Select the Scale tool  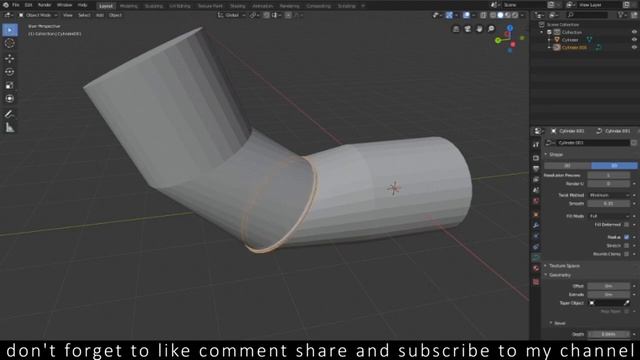[10, 85]
